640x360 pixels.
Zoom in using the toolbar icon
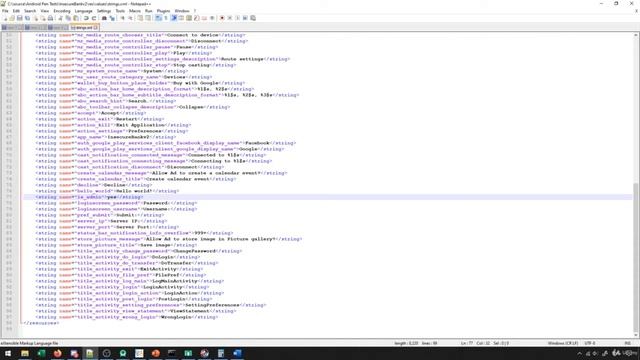pos(122,18)
